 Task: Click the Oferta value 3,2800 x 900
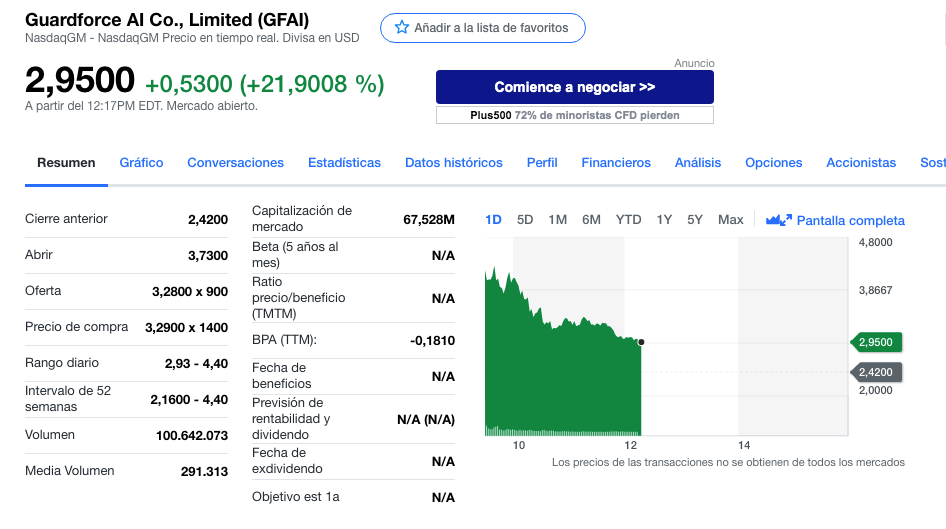[x=190, y=292]
